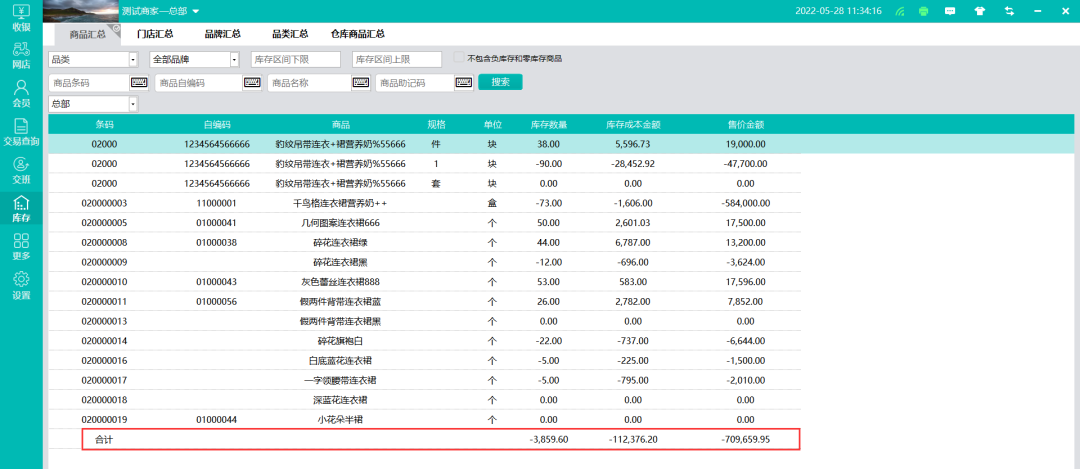1080x469 pixels.
Task: Click the 库存区间下限 input field
Action: (295, 60)
